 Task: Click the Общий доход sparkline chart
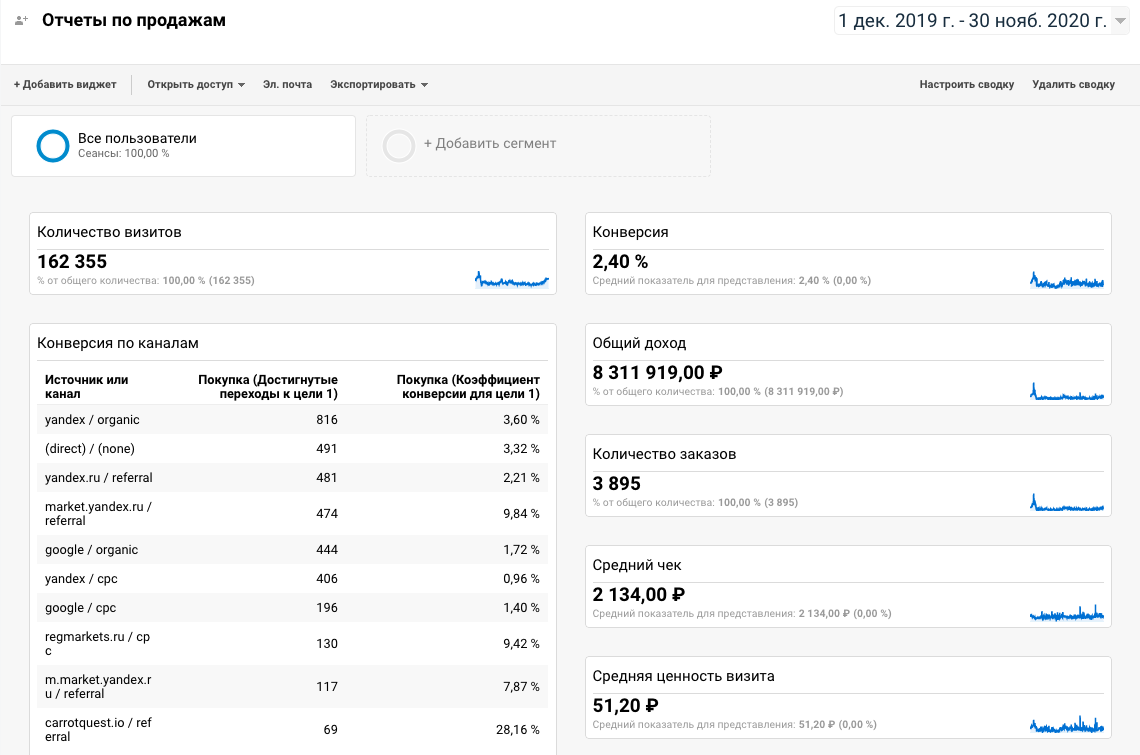click(1067, 392)
